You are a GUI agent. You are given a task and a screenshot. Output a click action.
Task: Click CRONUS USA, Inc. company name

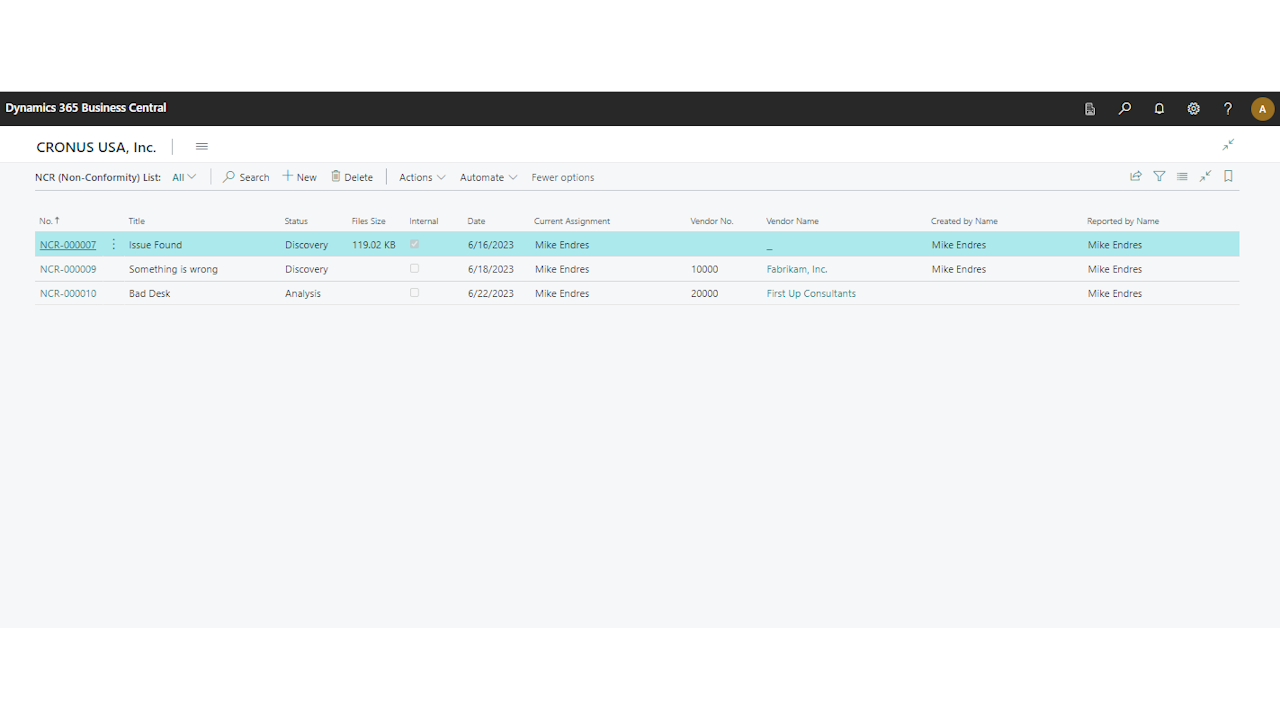[96, 147]
